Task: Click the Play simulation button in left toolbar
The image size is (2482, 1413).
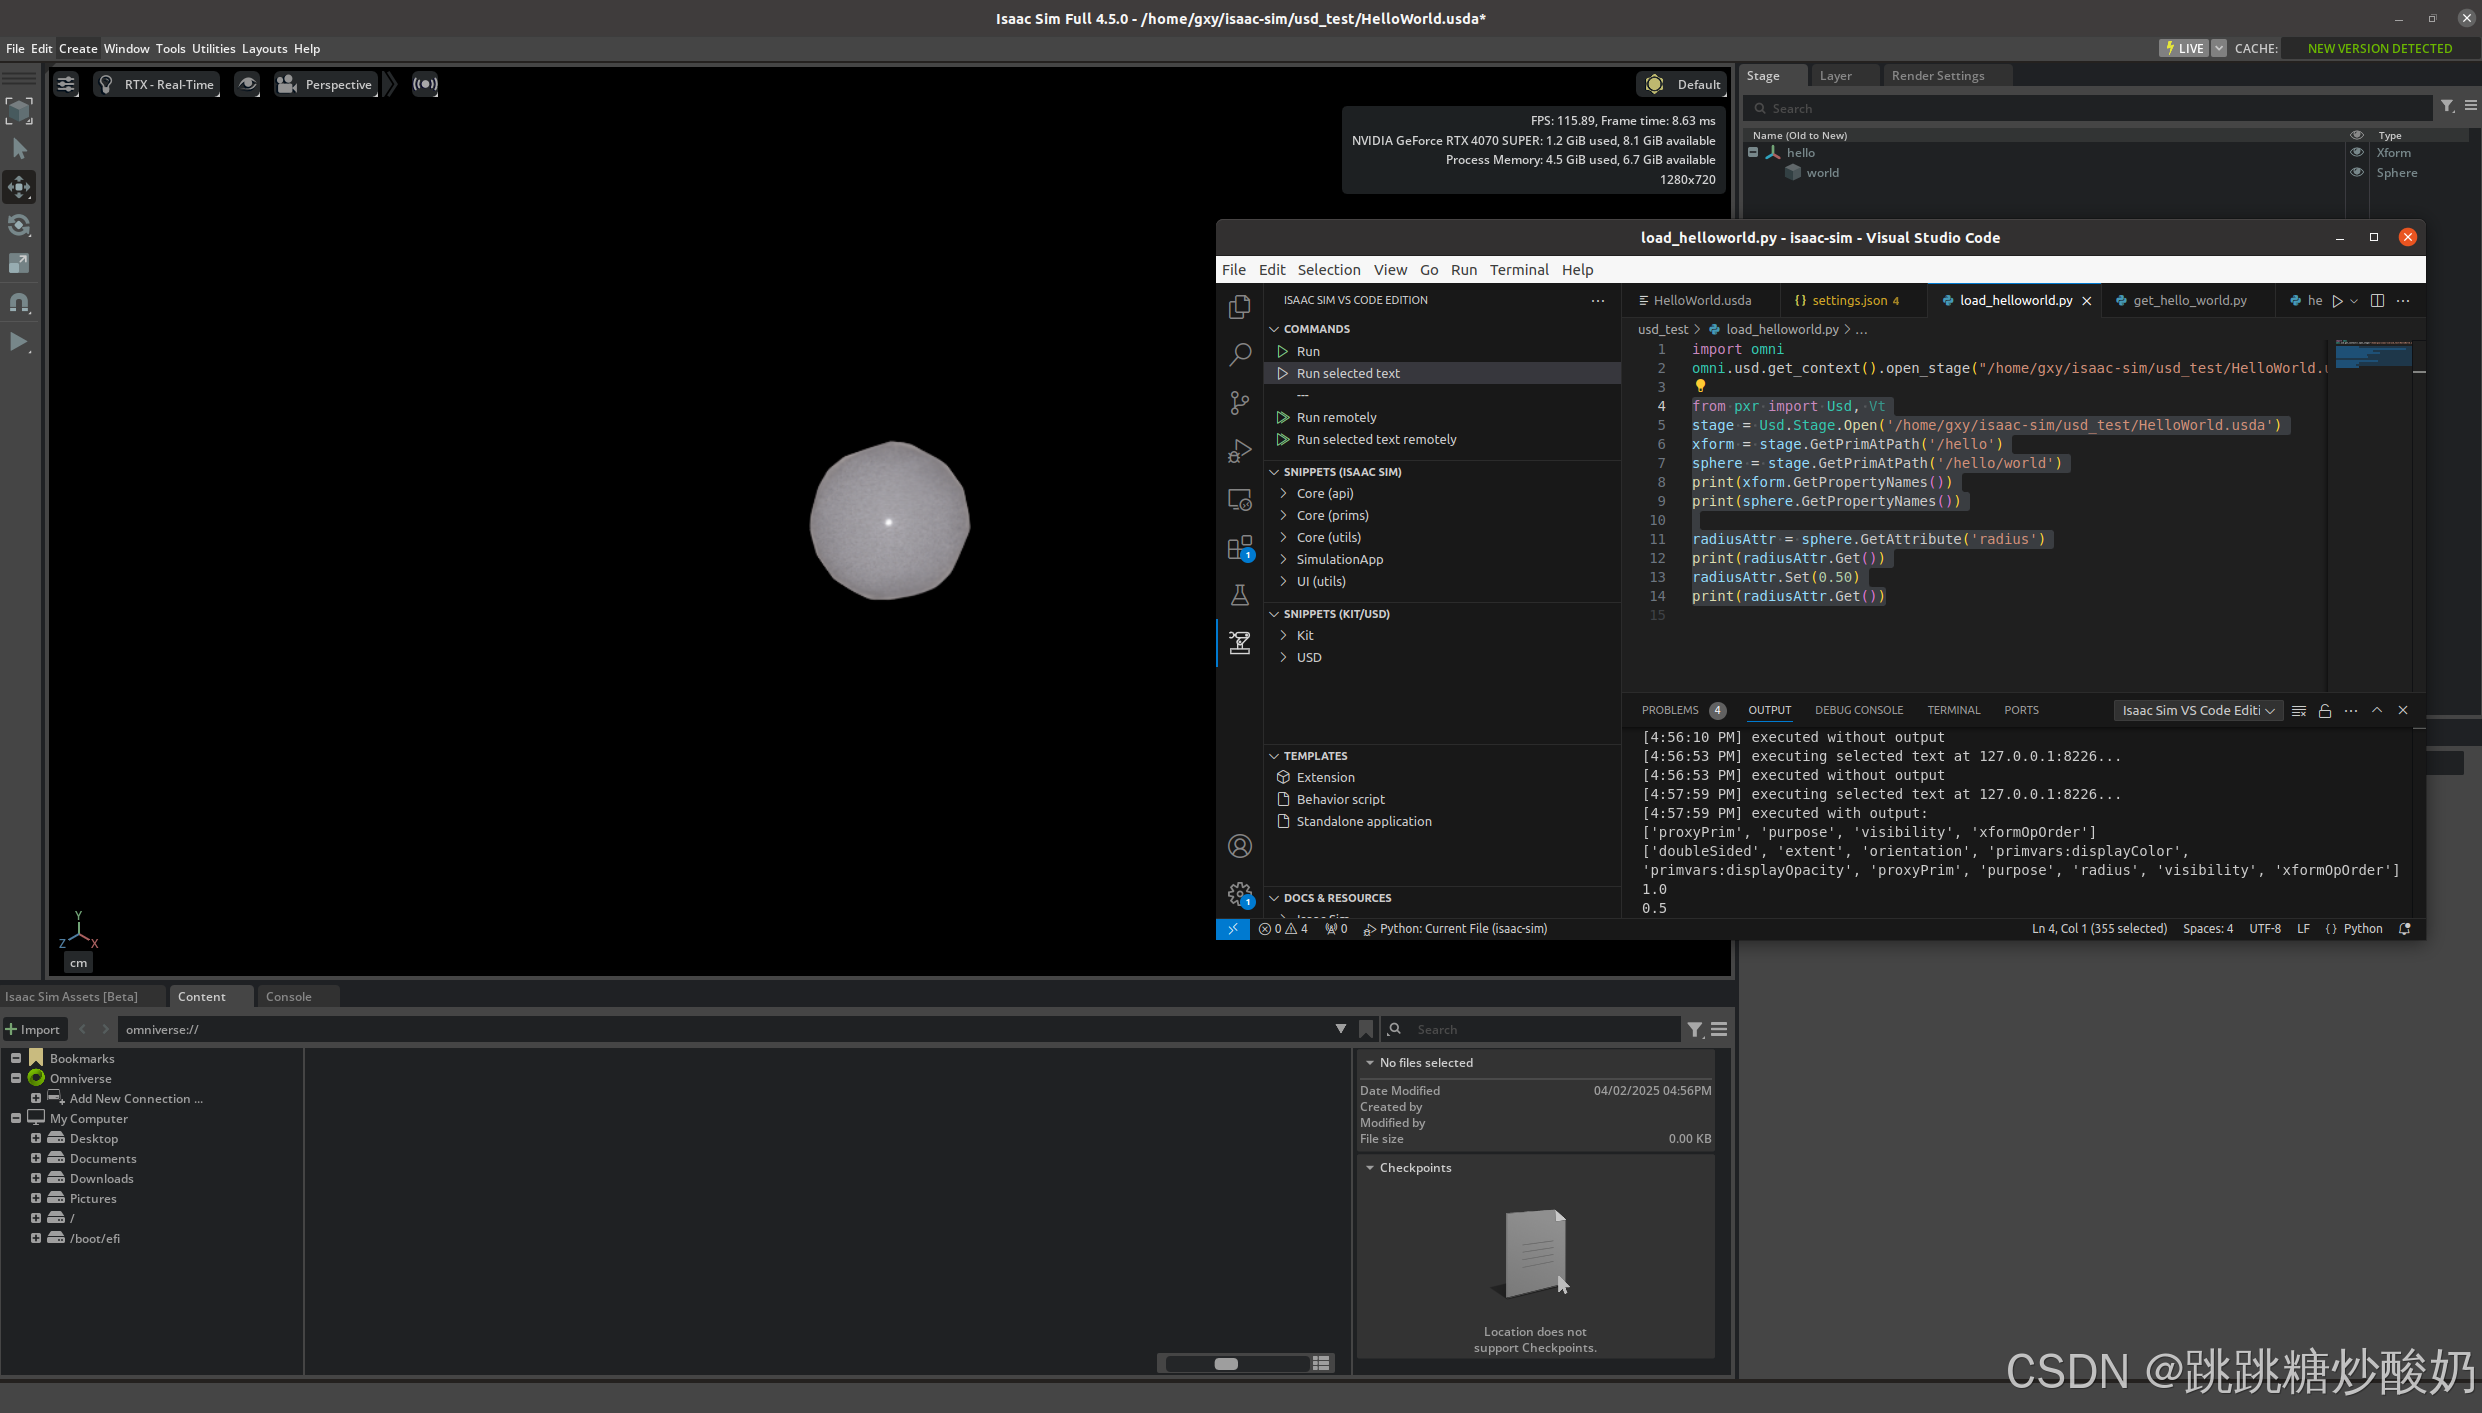Action: coord(19,341)
